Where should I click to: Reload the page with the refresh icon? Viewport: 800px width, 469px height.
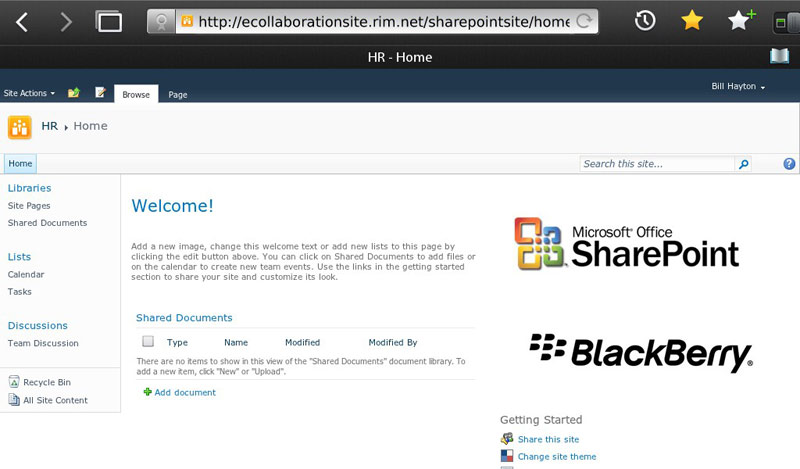584,21
